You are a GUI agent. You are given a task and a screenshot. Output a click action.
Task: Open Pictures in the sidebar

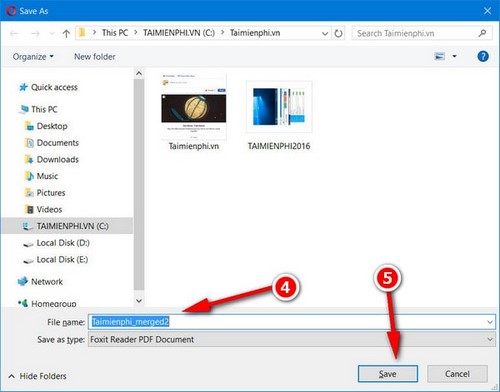tap(45, 193)
